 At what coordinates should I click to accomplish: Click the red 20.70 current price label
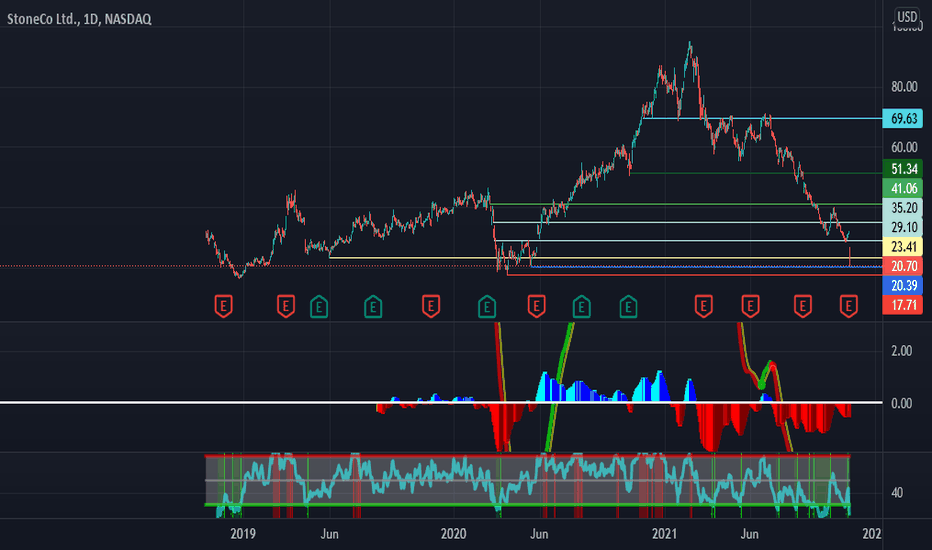click(903, 266)
